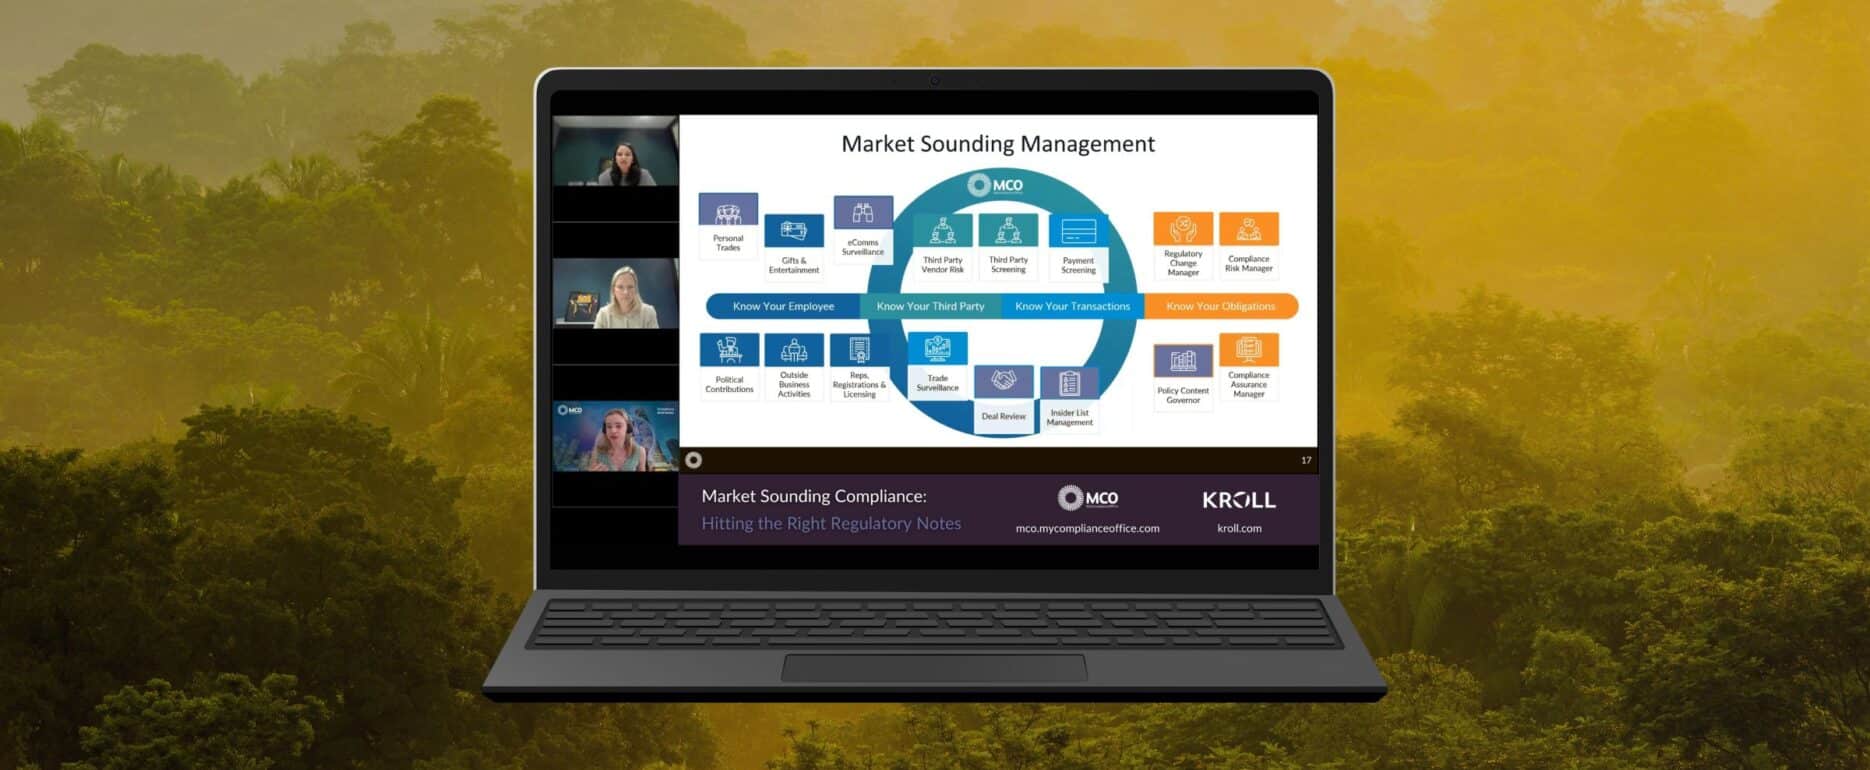
Task: Open the kroll.com link
Action: point(1239,529)
